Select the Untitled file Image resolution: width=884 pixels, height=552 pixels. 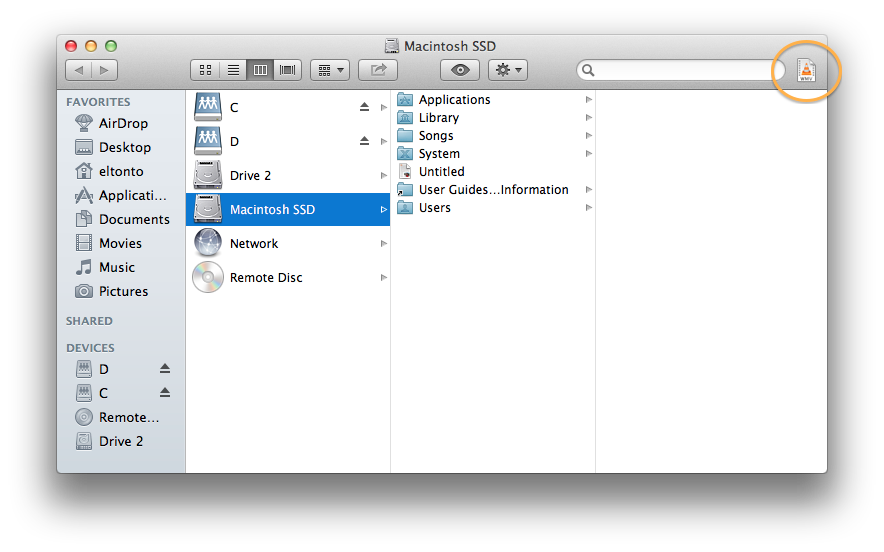[493, 171]
